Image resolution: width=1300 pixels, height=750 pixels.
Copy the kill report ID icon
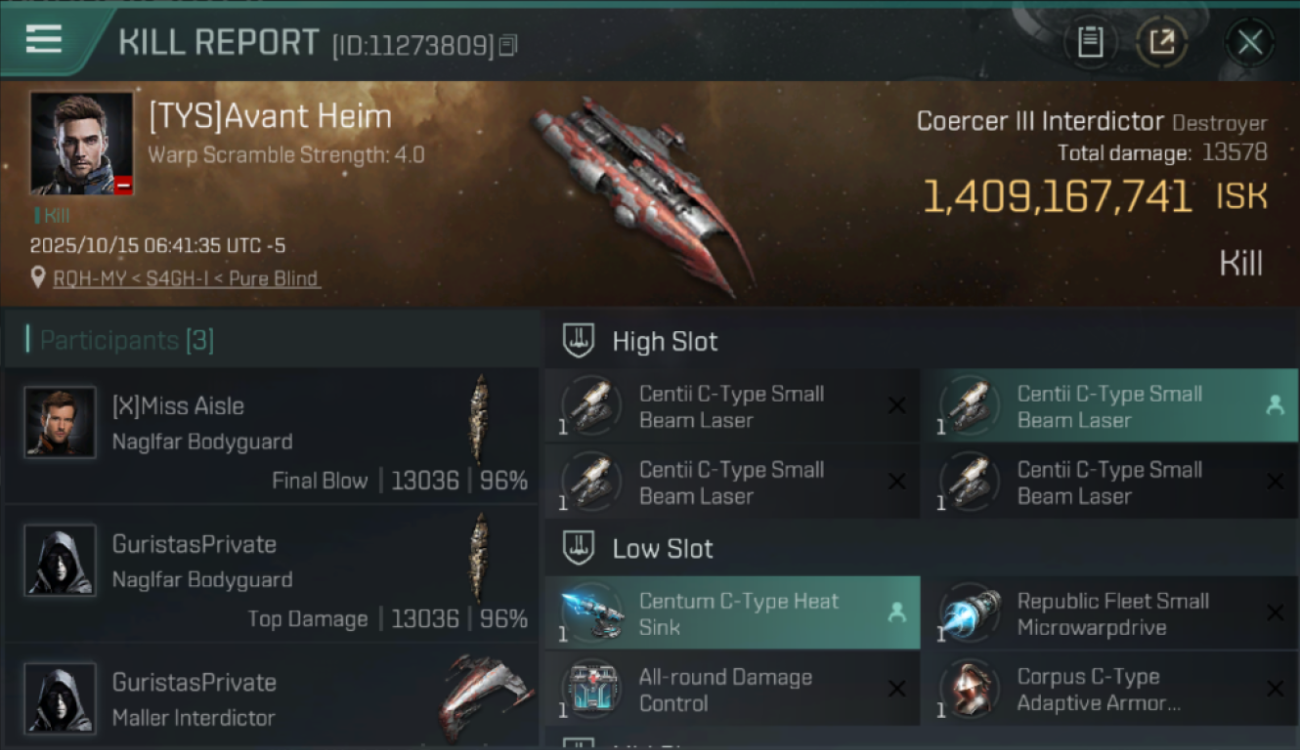click(508, 45)
